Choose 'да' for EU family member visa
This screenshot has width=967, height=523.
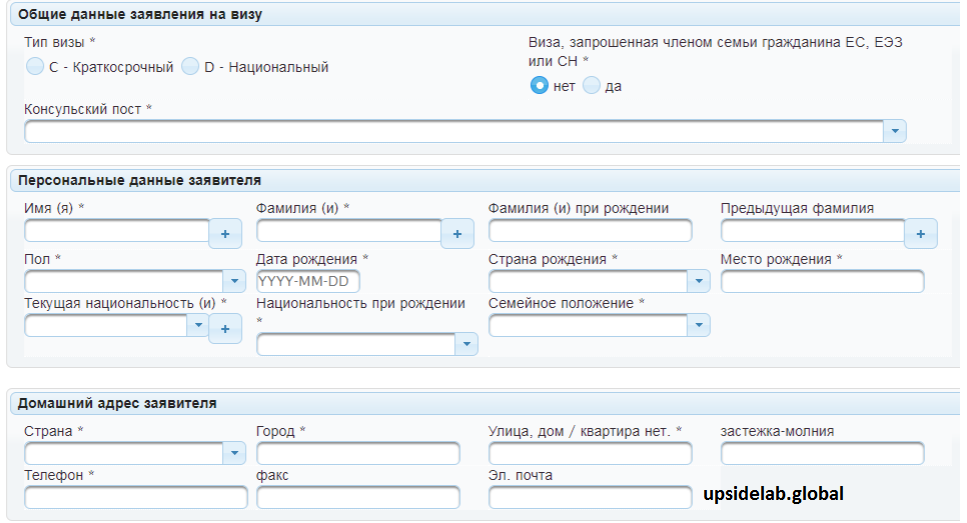pos(591,86)
